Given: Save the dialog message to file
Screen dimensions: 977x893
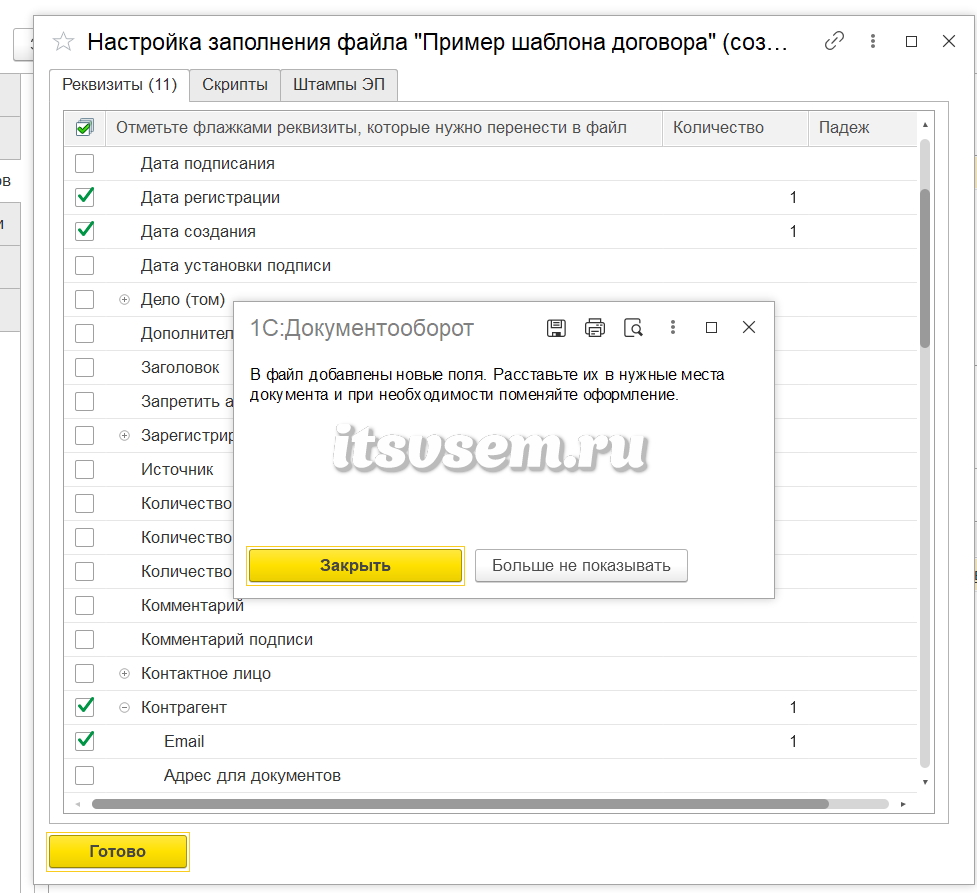Looking at the screenshot, I should [x=556, y=328].
